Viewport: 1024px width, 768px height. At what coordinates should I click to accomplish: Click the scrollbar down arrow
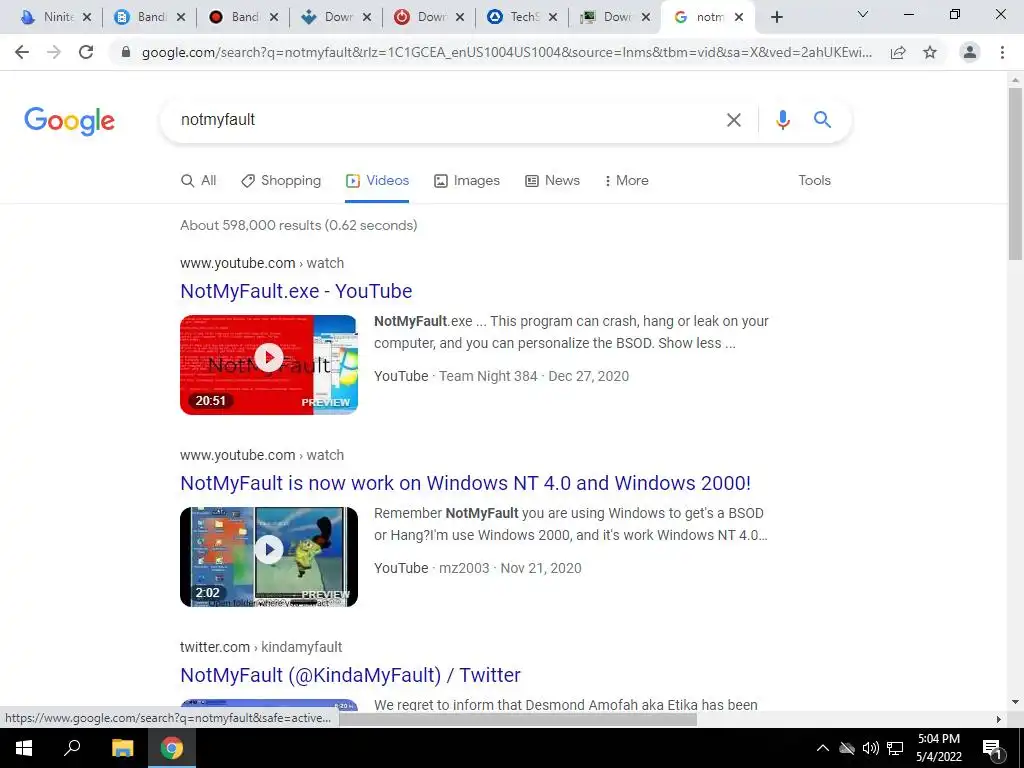tap(1015, 703)
